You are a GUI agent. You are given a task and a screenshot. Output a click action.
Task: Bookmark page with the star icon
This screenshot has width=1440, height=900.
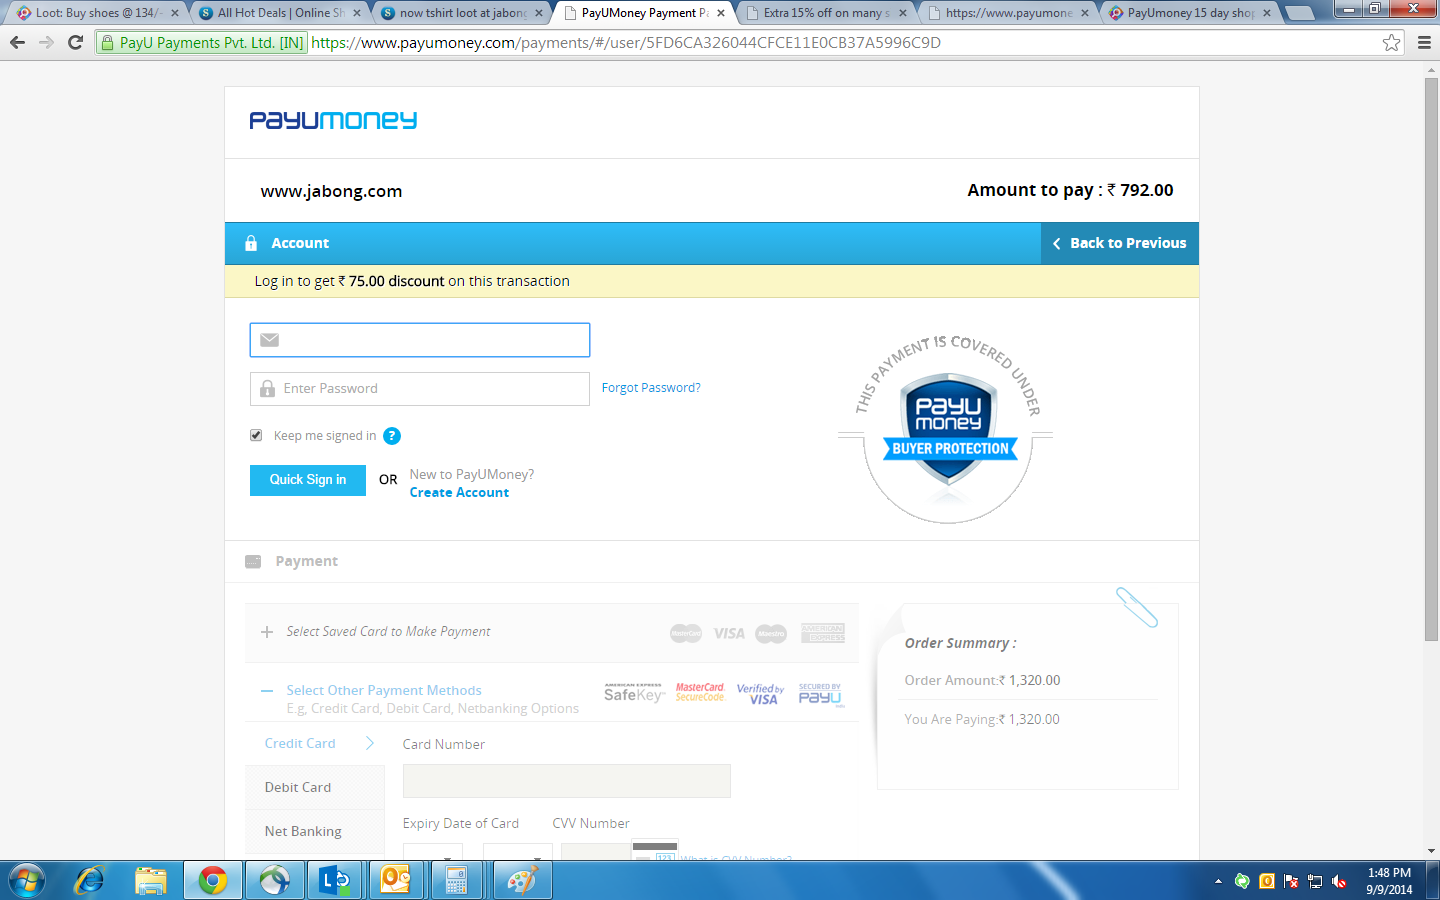pos(1391,42)
